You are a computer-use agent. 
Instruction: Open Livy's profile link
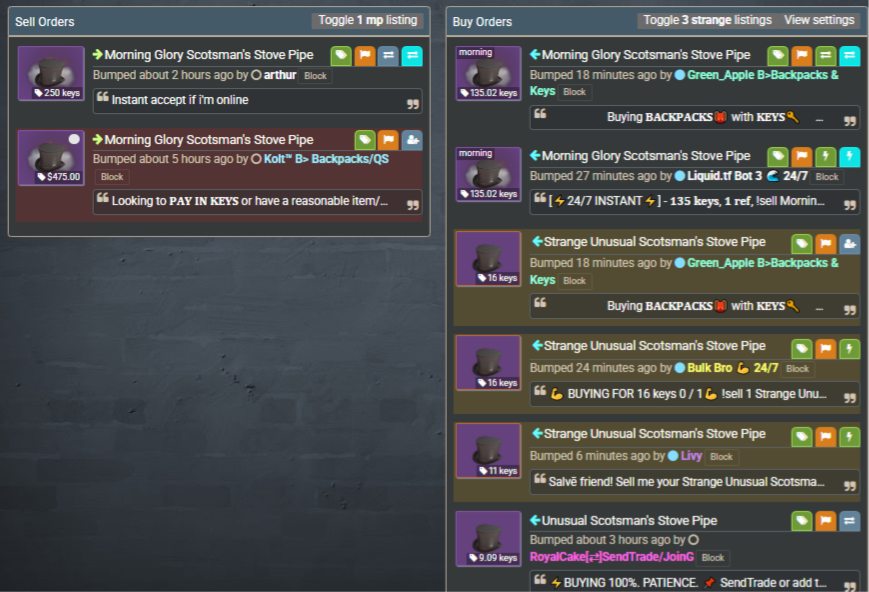tap(691, 456)
